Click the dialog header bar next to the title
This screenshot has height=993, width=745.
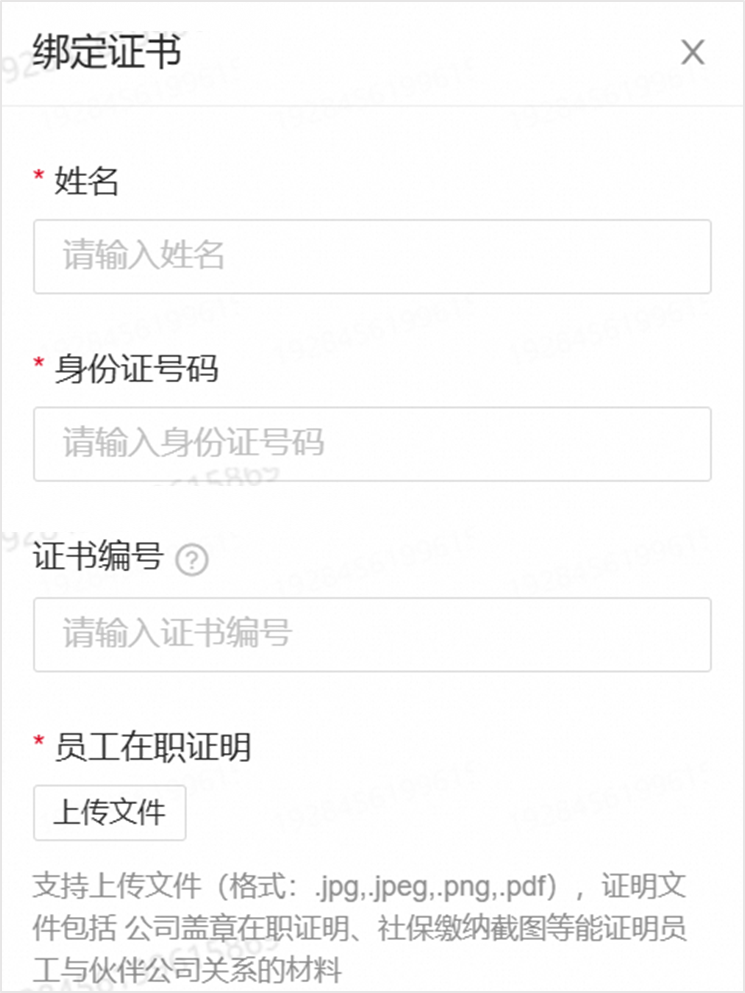pos(431,52)
